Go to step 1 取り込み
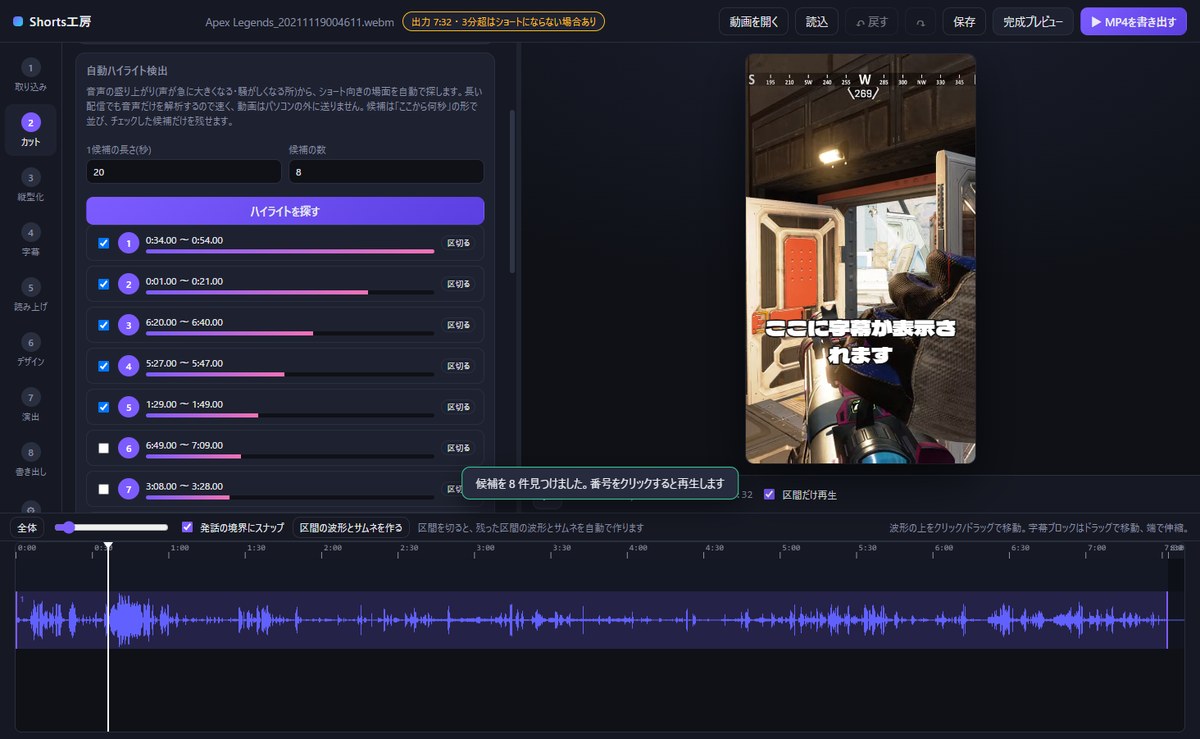1200x739 pixels. click(30, 74)
